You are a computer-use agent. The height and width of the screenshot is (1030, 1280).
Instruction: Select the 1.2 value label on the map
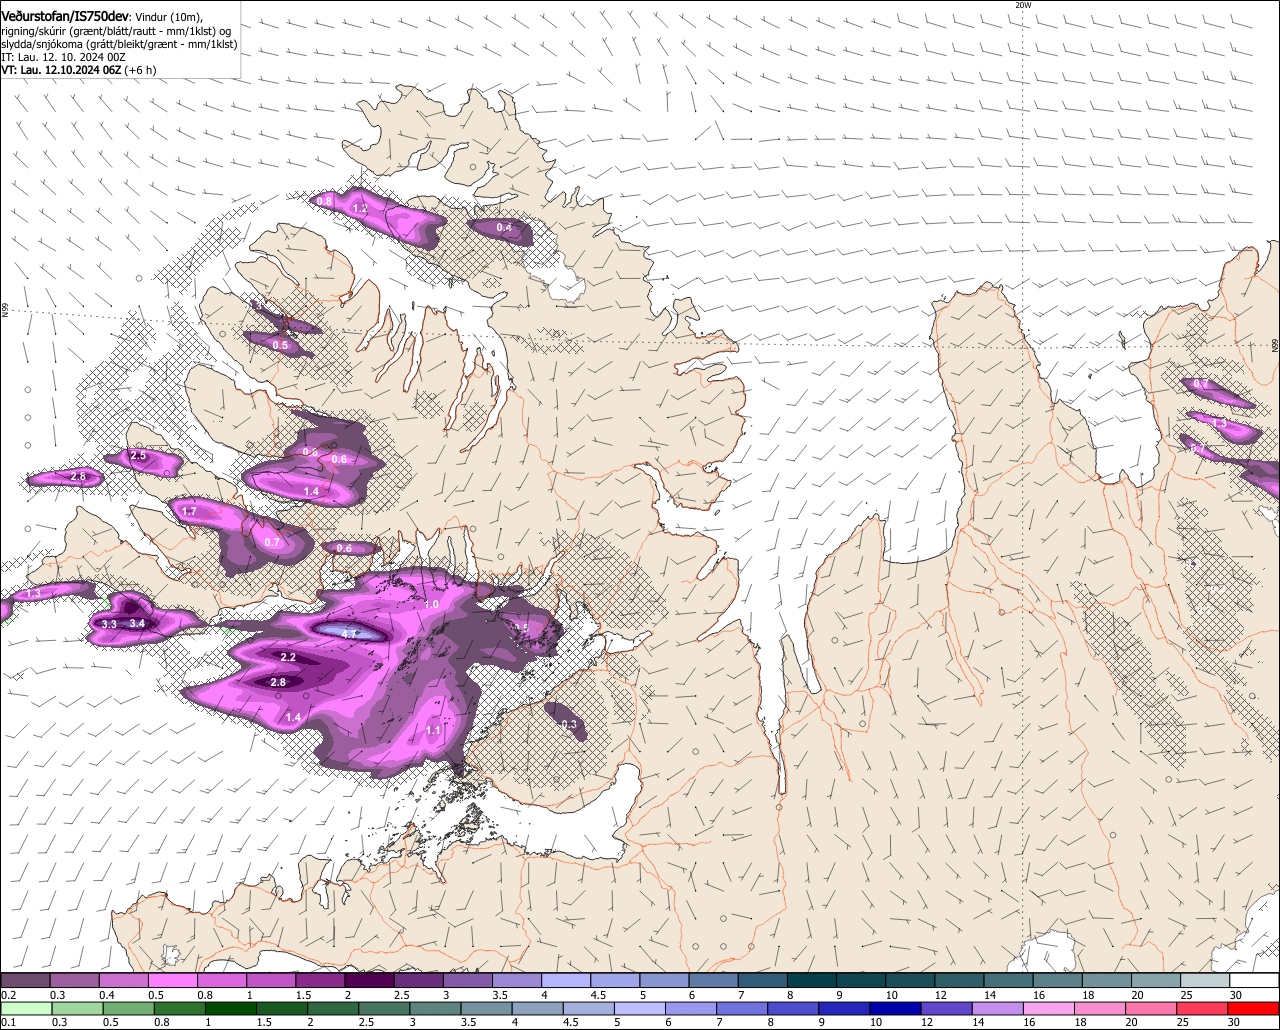(x=361, y=209)
